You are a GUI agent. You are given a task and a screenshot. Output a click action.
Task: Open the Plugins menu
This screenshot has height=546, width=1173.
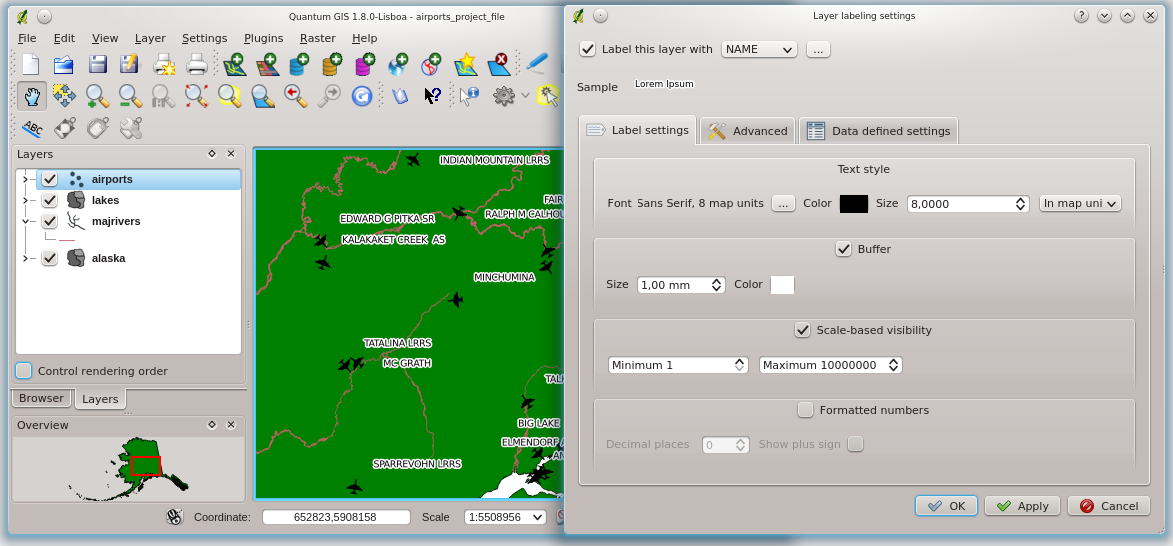point(263,38)
